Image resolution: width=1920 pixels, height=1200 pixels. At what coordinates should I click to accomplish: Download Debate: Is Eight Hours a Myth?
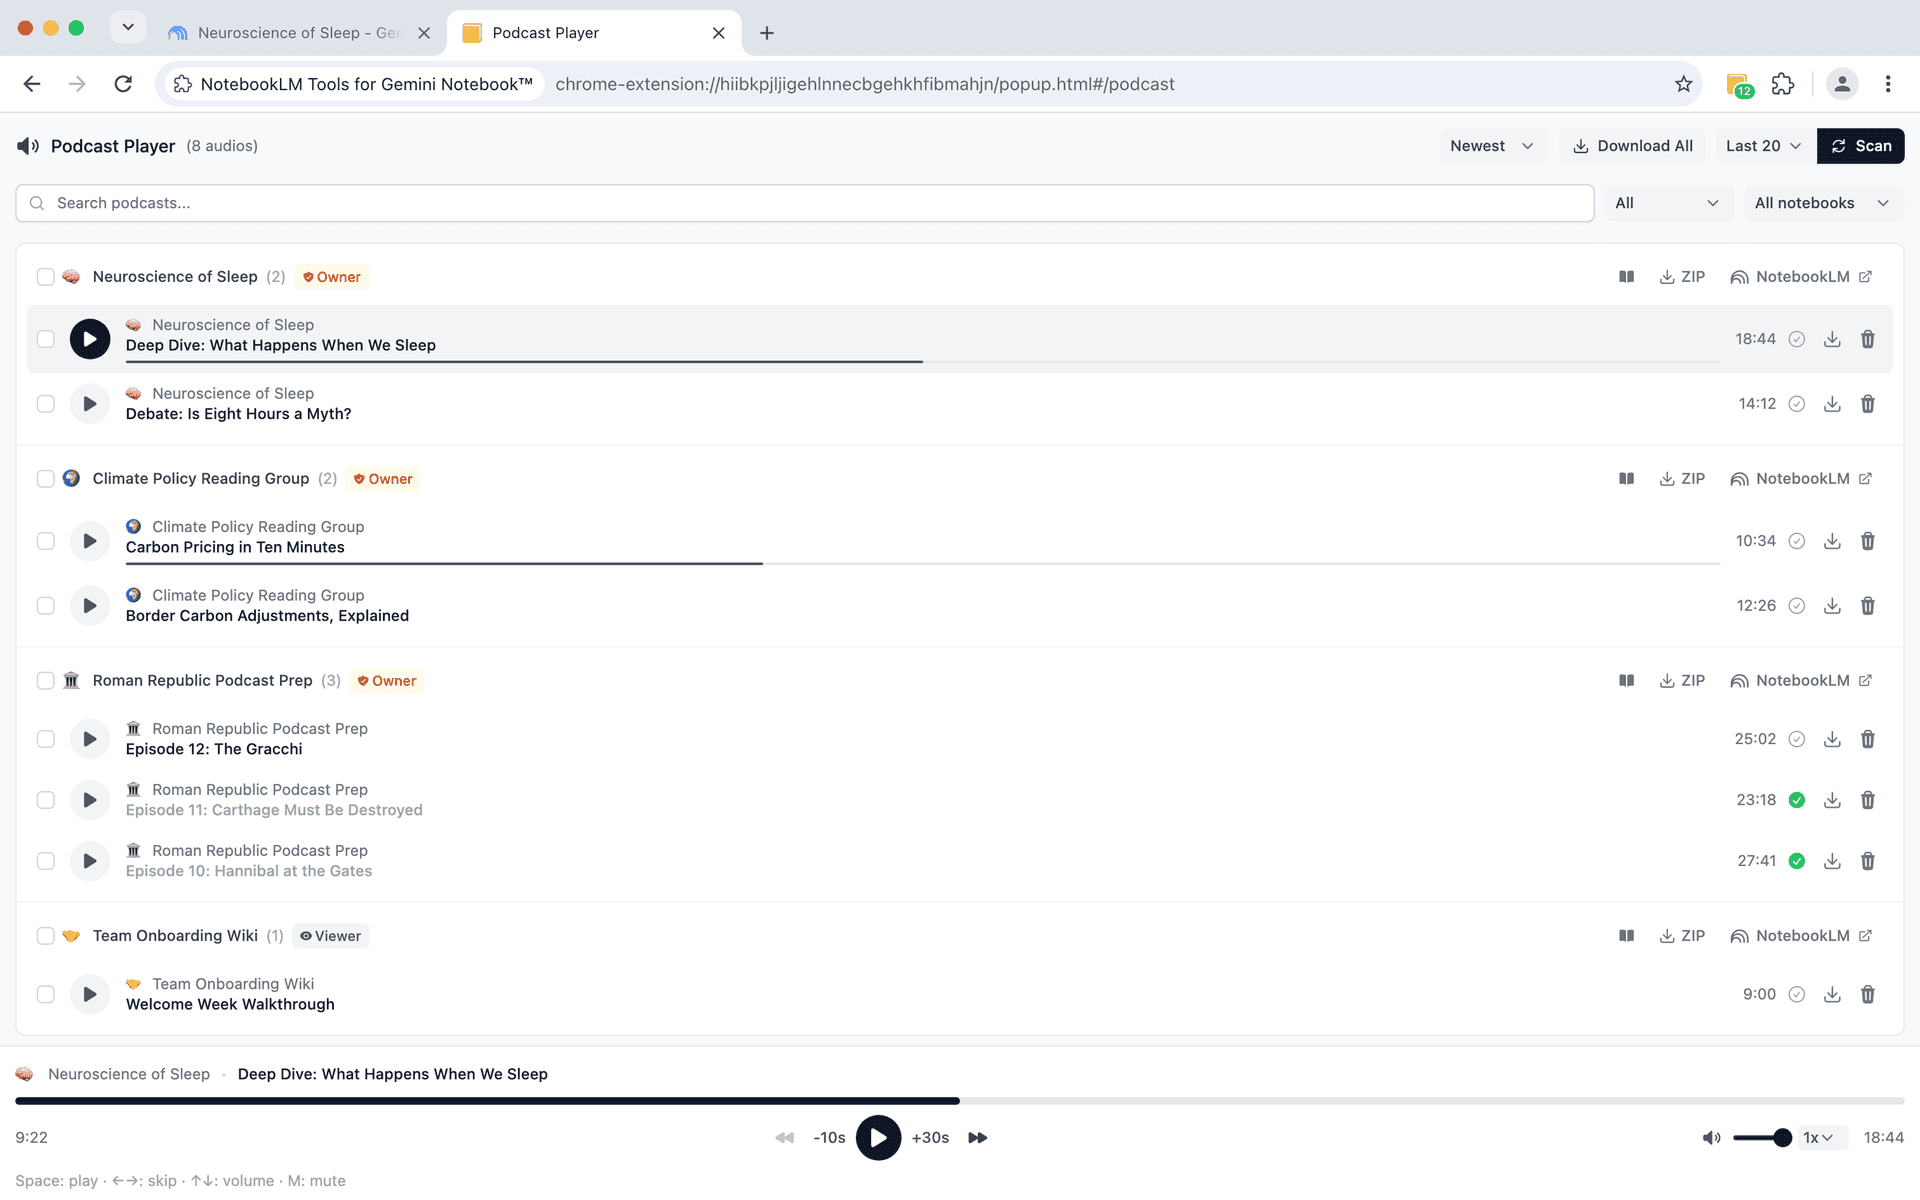pos(1832,404)
